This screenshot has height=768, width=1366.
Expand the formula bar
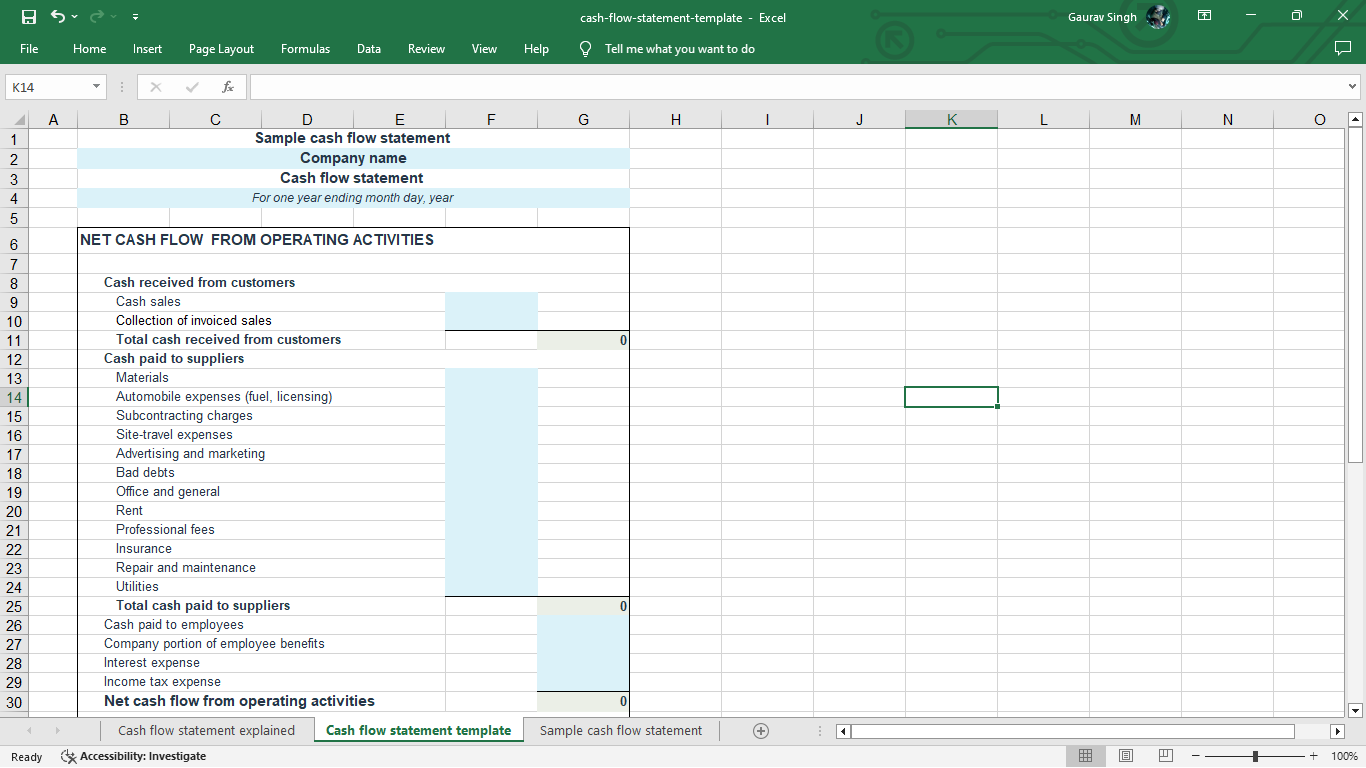click(x=1353, y=87)
